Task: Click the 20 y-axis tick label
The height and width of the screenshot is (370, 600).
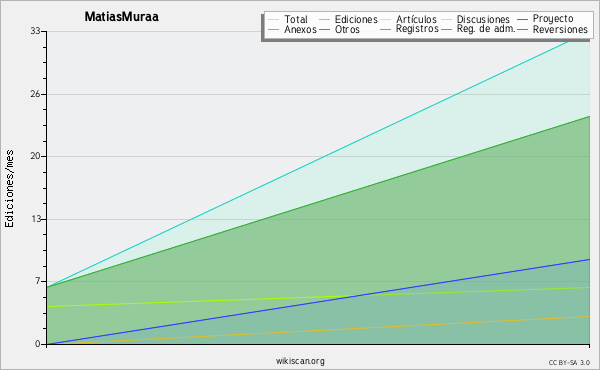Action: pos(36,156)
